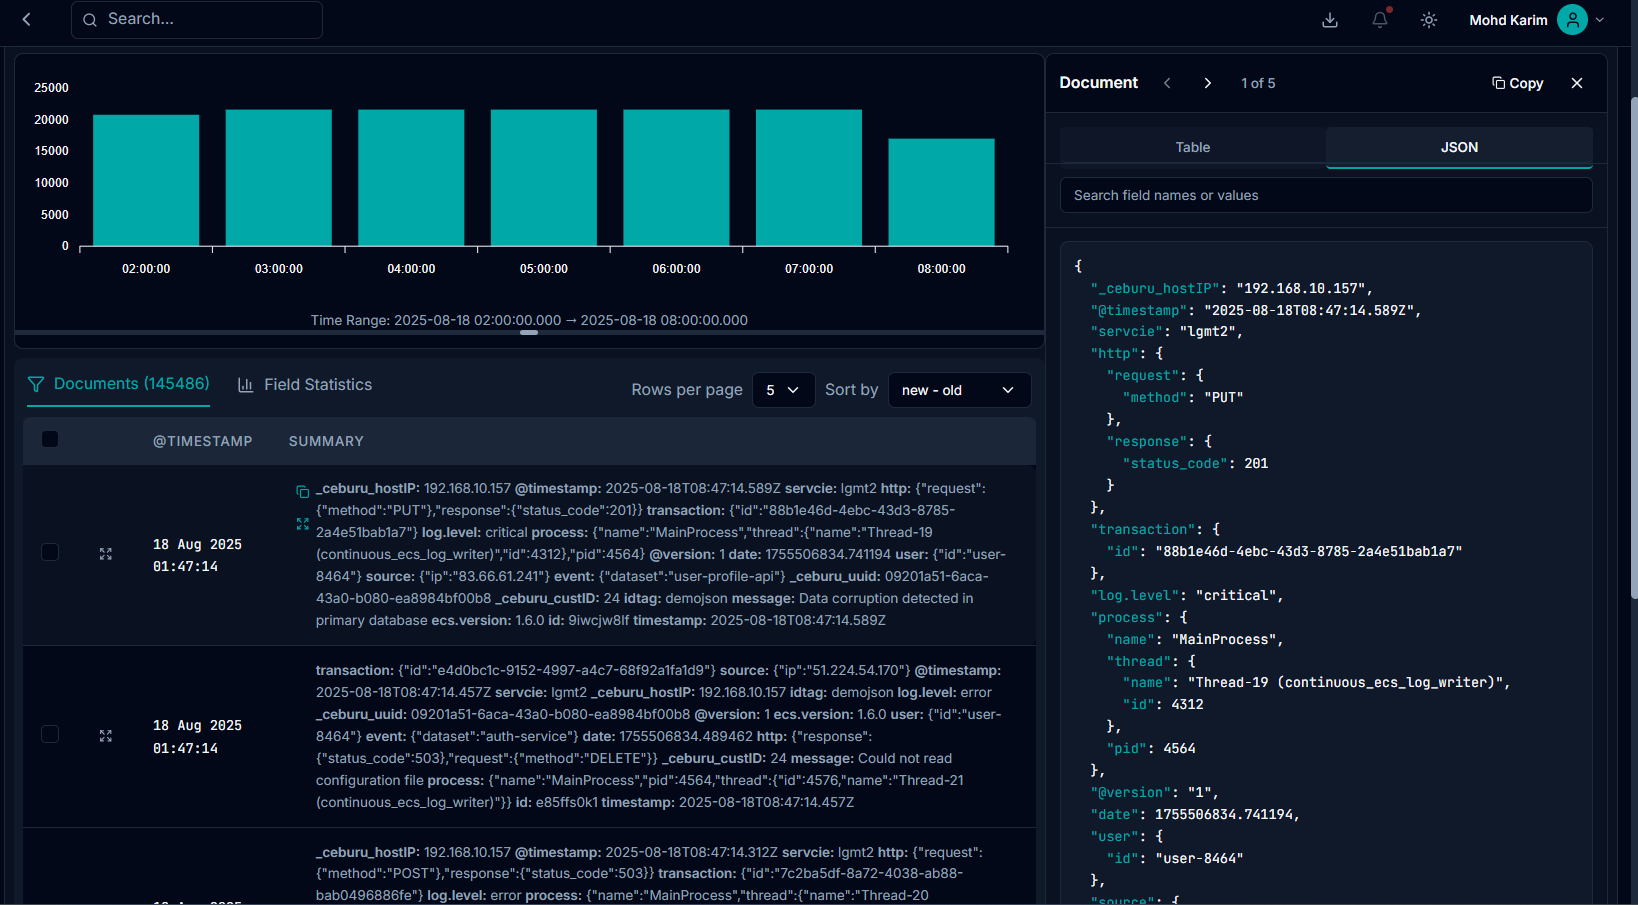The image size is (1638, 905).
Task: Click the Mohd Karim username text
Action: click(x=1508, y=20)
